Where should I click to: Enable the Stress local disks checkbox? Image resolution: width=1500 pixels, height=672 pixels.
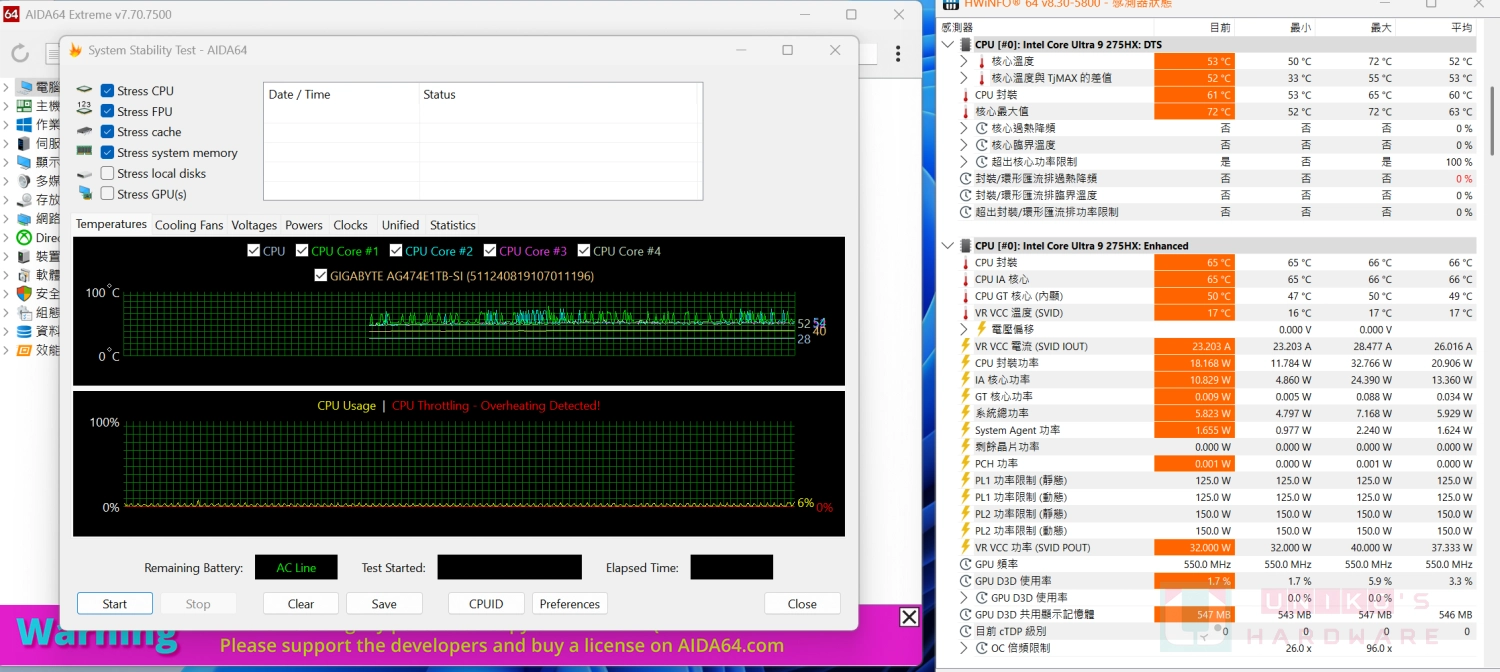pyautogui.click(x=107, y=173)
